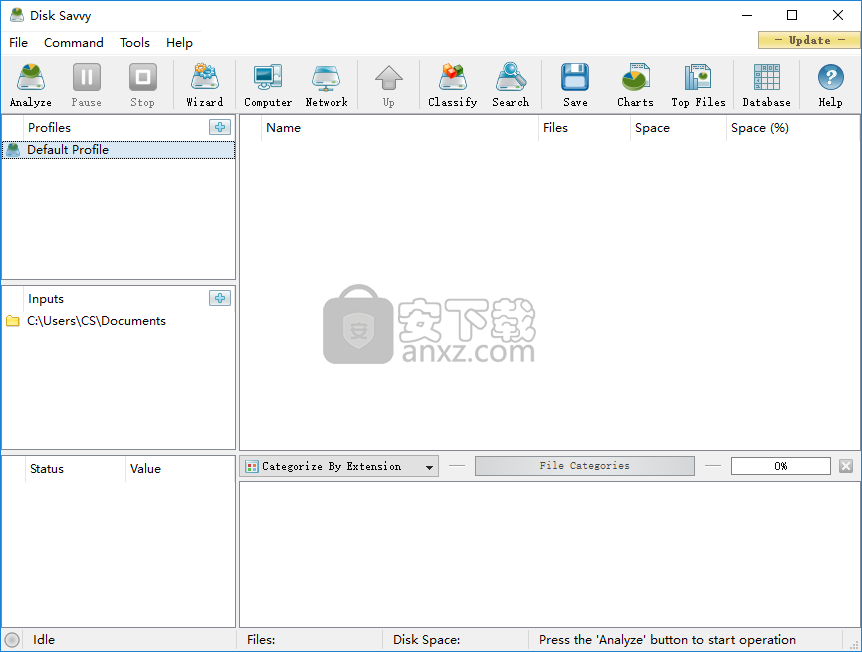Viewport: 862px width, 652px height.
Task: Open the Database toolbar icon
Action: pyautogui.click(x=766, y=85)
